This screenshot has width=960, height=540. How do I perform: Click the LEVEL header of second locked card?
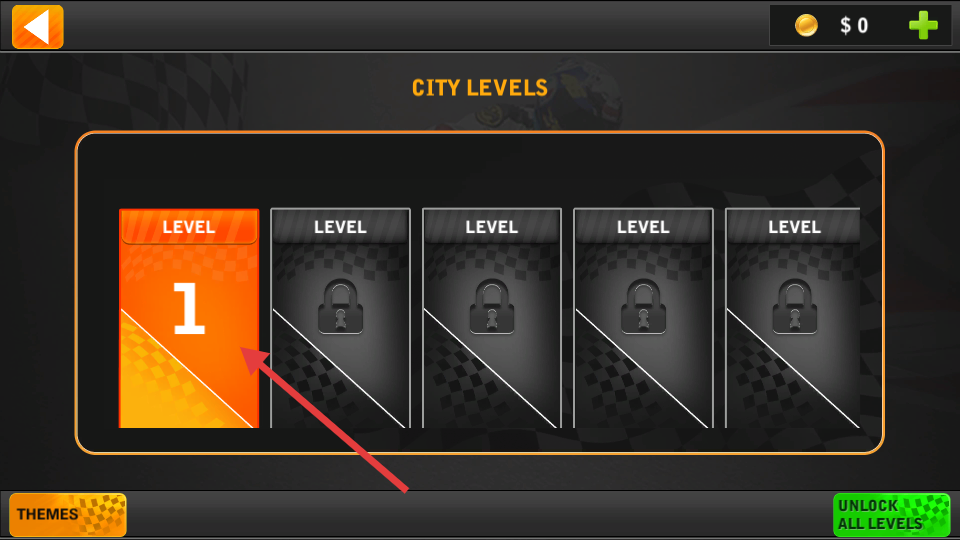pos(340,227)
